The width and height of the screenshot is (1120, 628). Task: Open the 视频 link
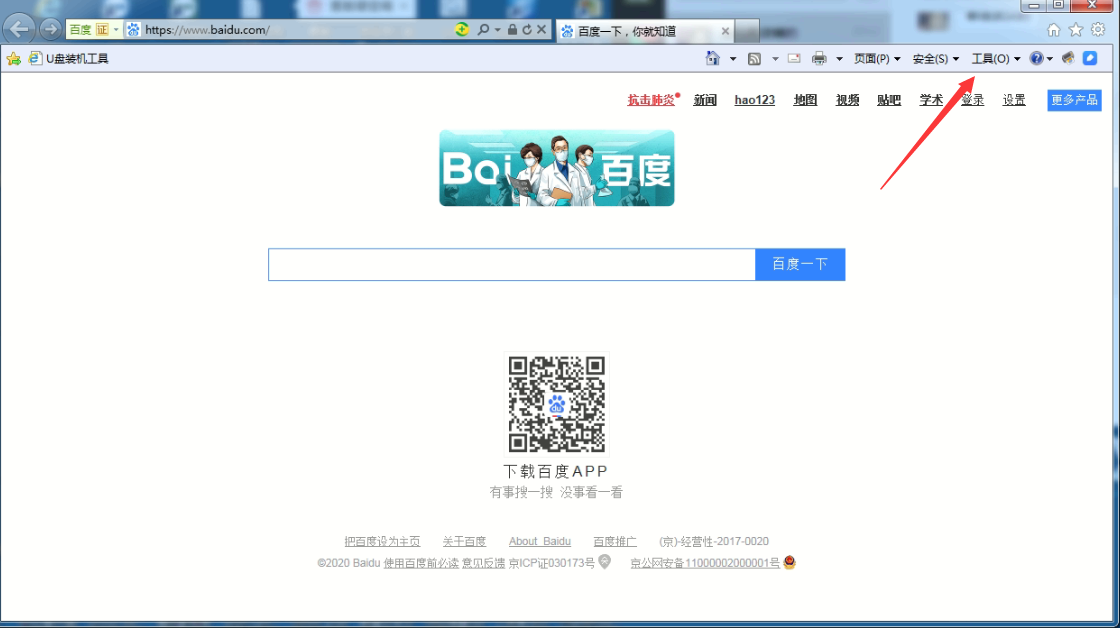point(848,100)
